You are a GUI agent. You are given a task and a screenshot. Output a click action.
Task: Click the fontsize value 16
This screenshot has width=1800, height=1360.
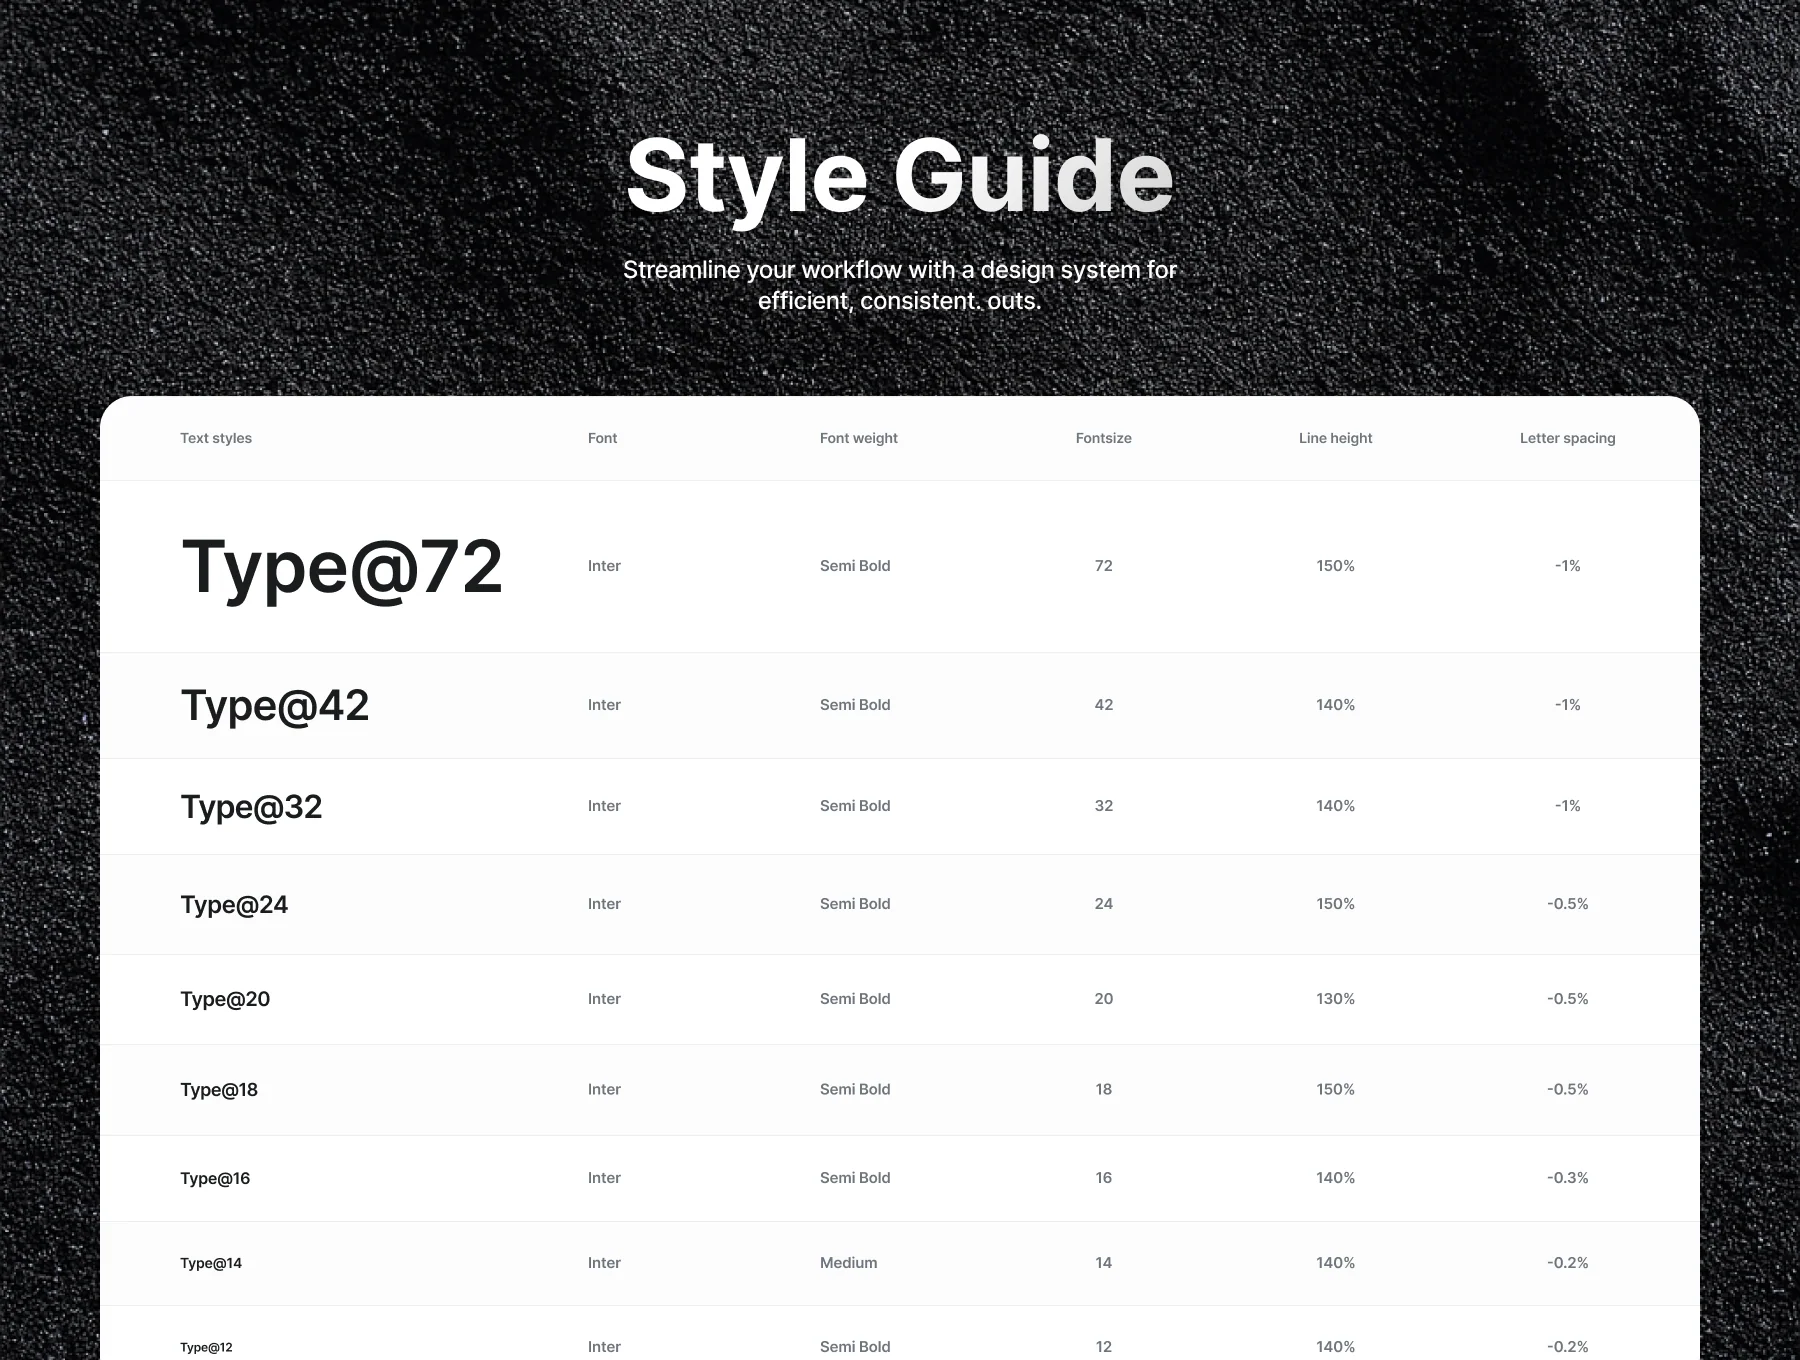click(1104, 1178)
